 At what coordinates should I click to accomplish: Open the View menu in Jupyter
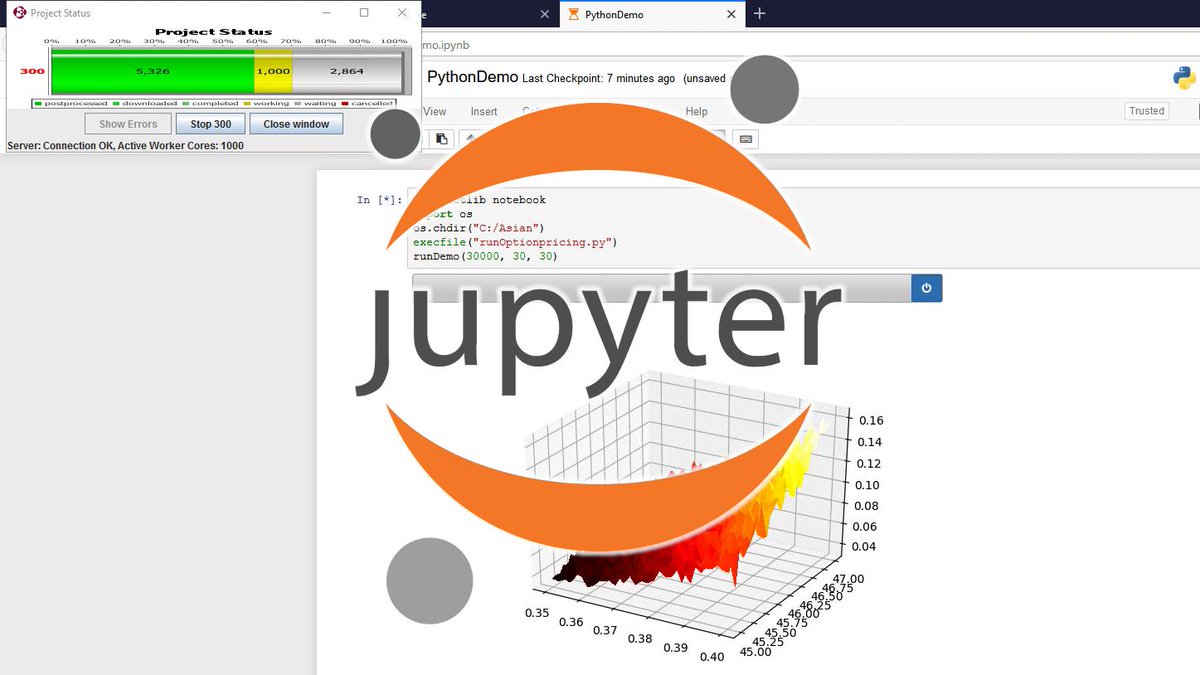(435, 112)
